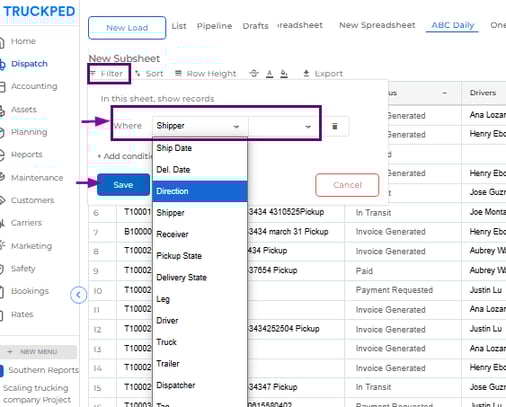Select Ship Date from the list

(200, 148)
